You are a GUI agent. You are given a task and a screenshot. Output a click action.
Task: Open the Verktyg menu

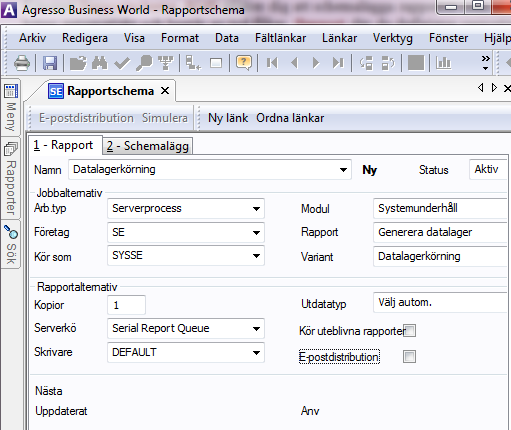393,38
